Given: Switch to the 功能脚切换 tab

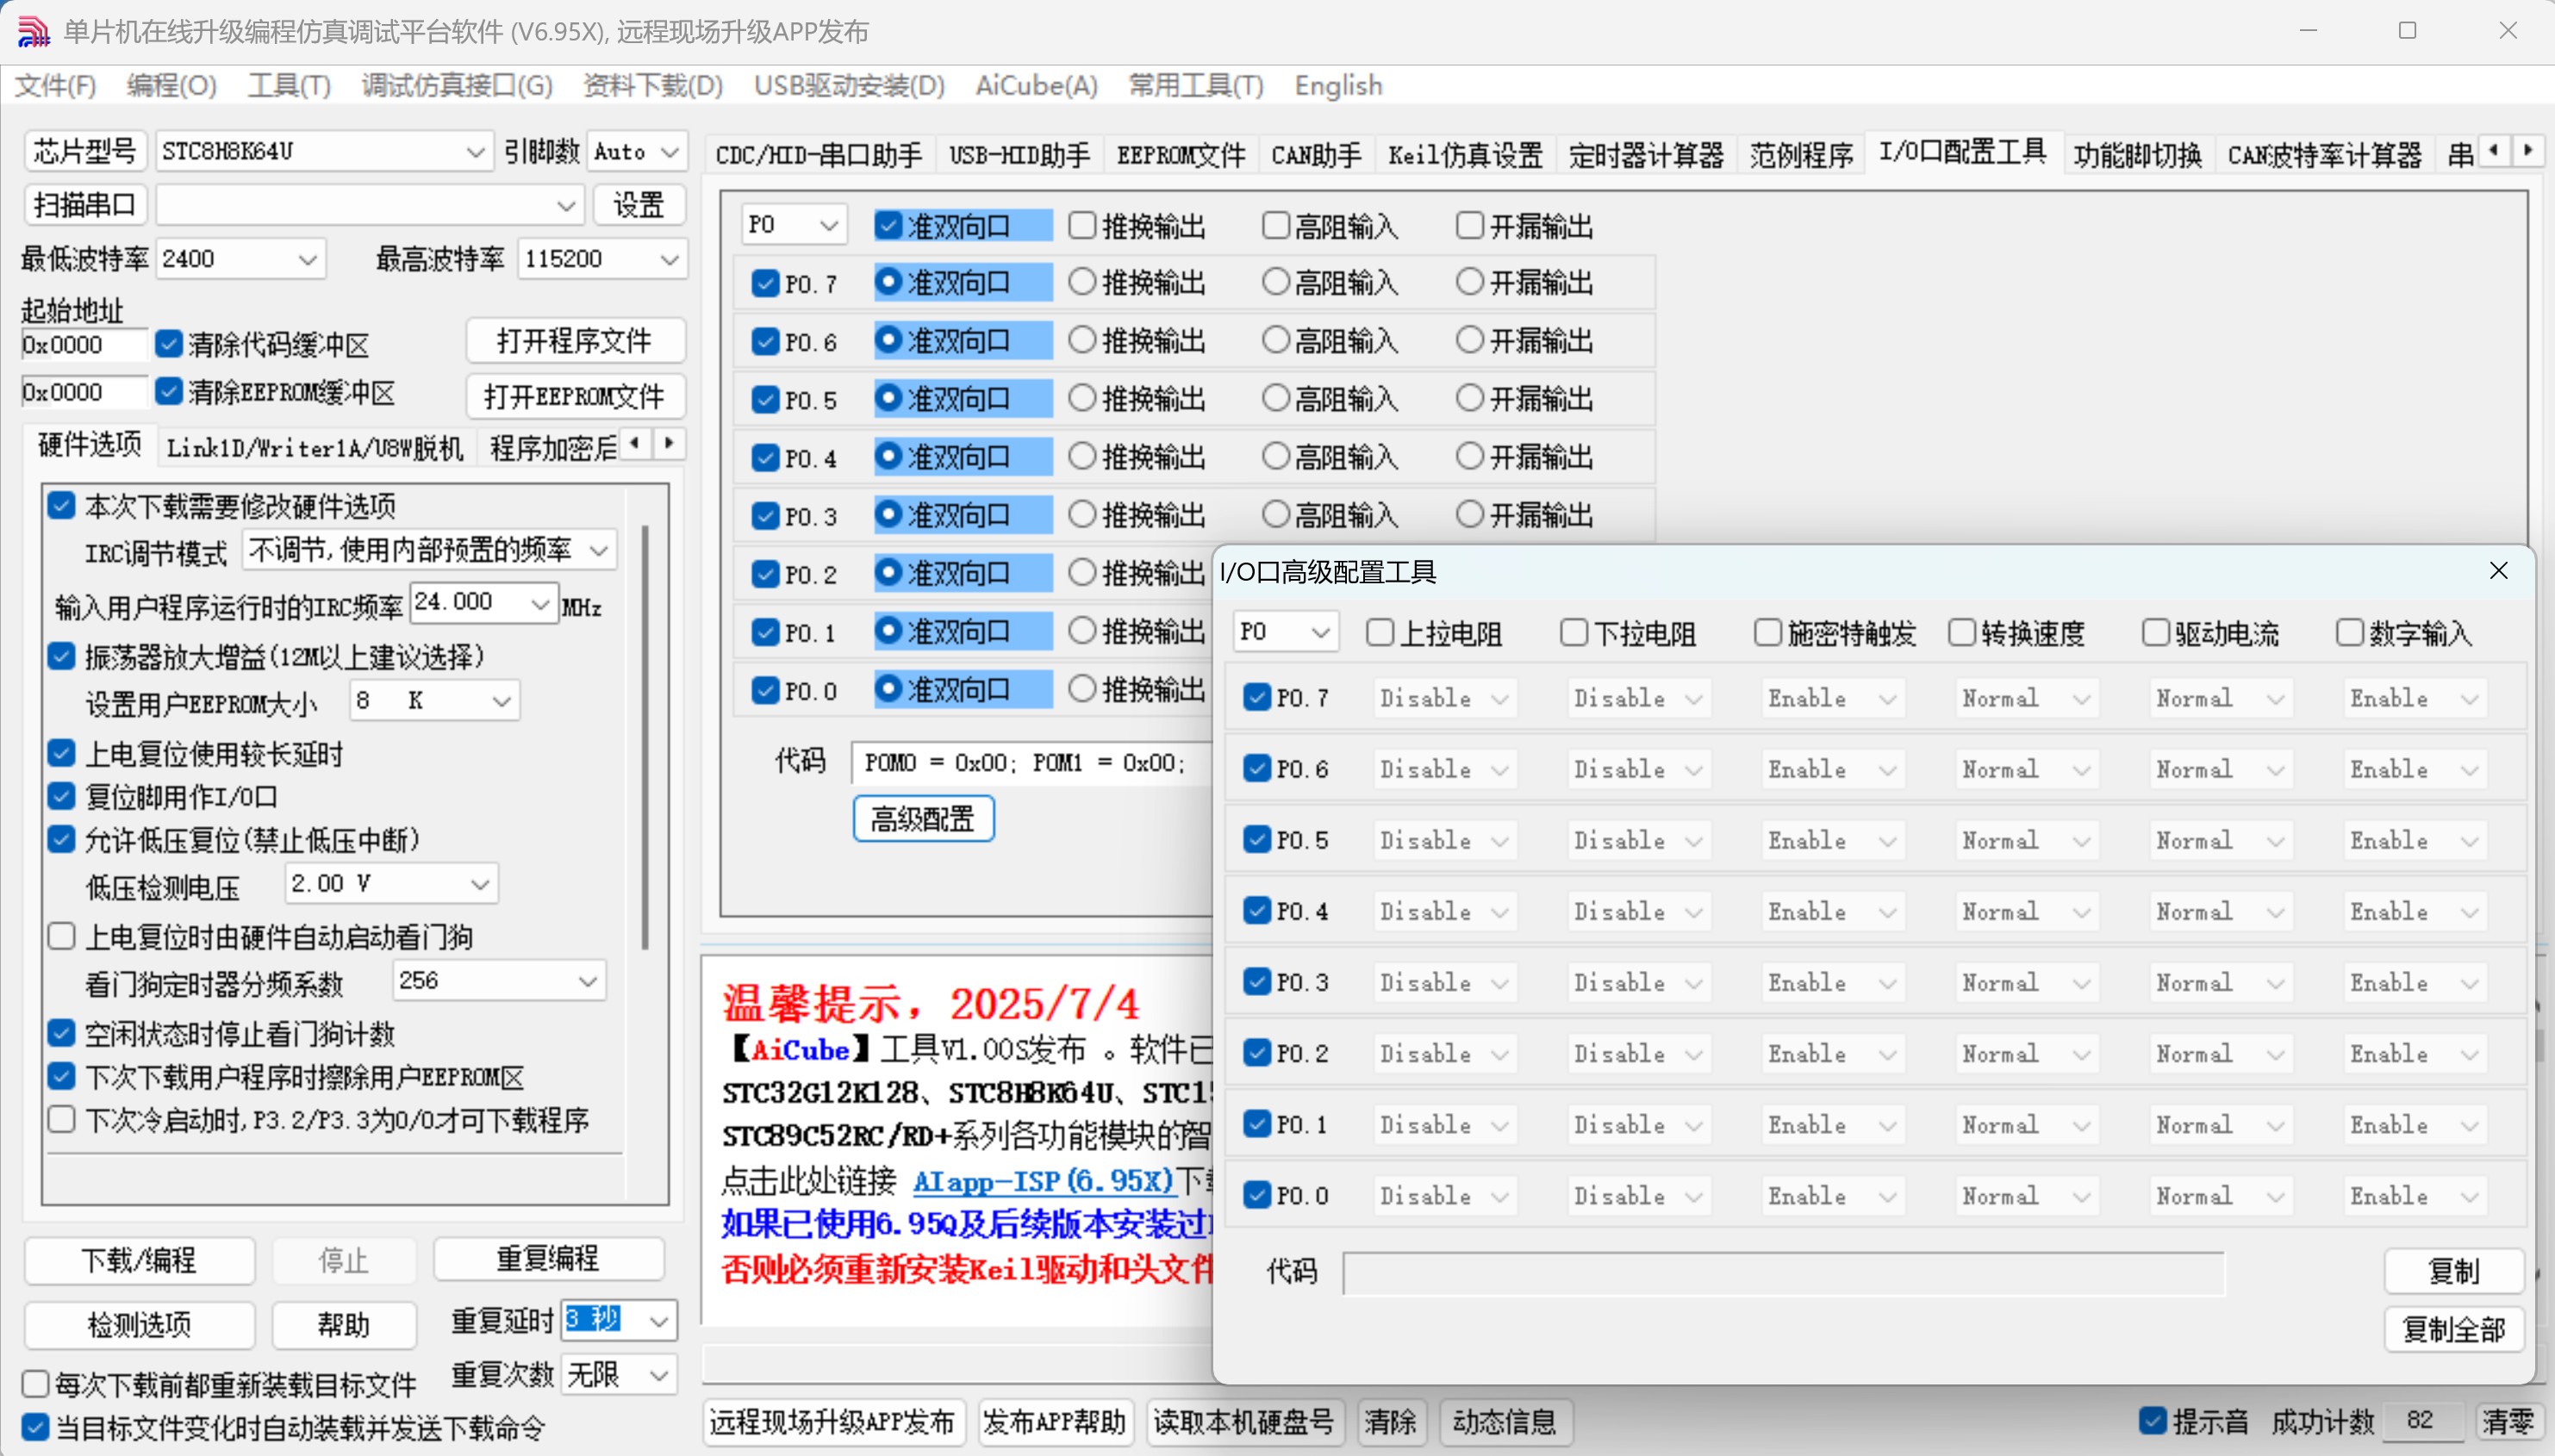Looking at the screenshot, I should pos(2137,155).
